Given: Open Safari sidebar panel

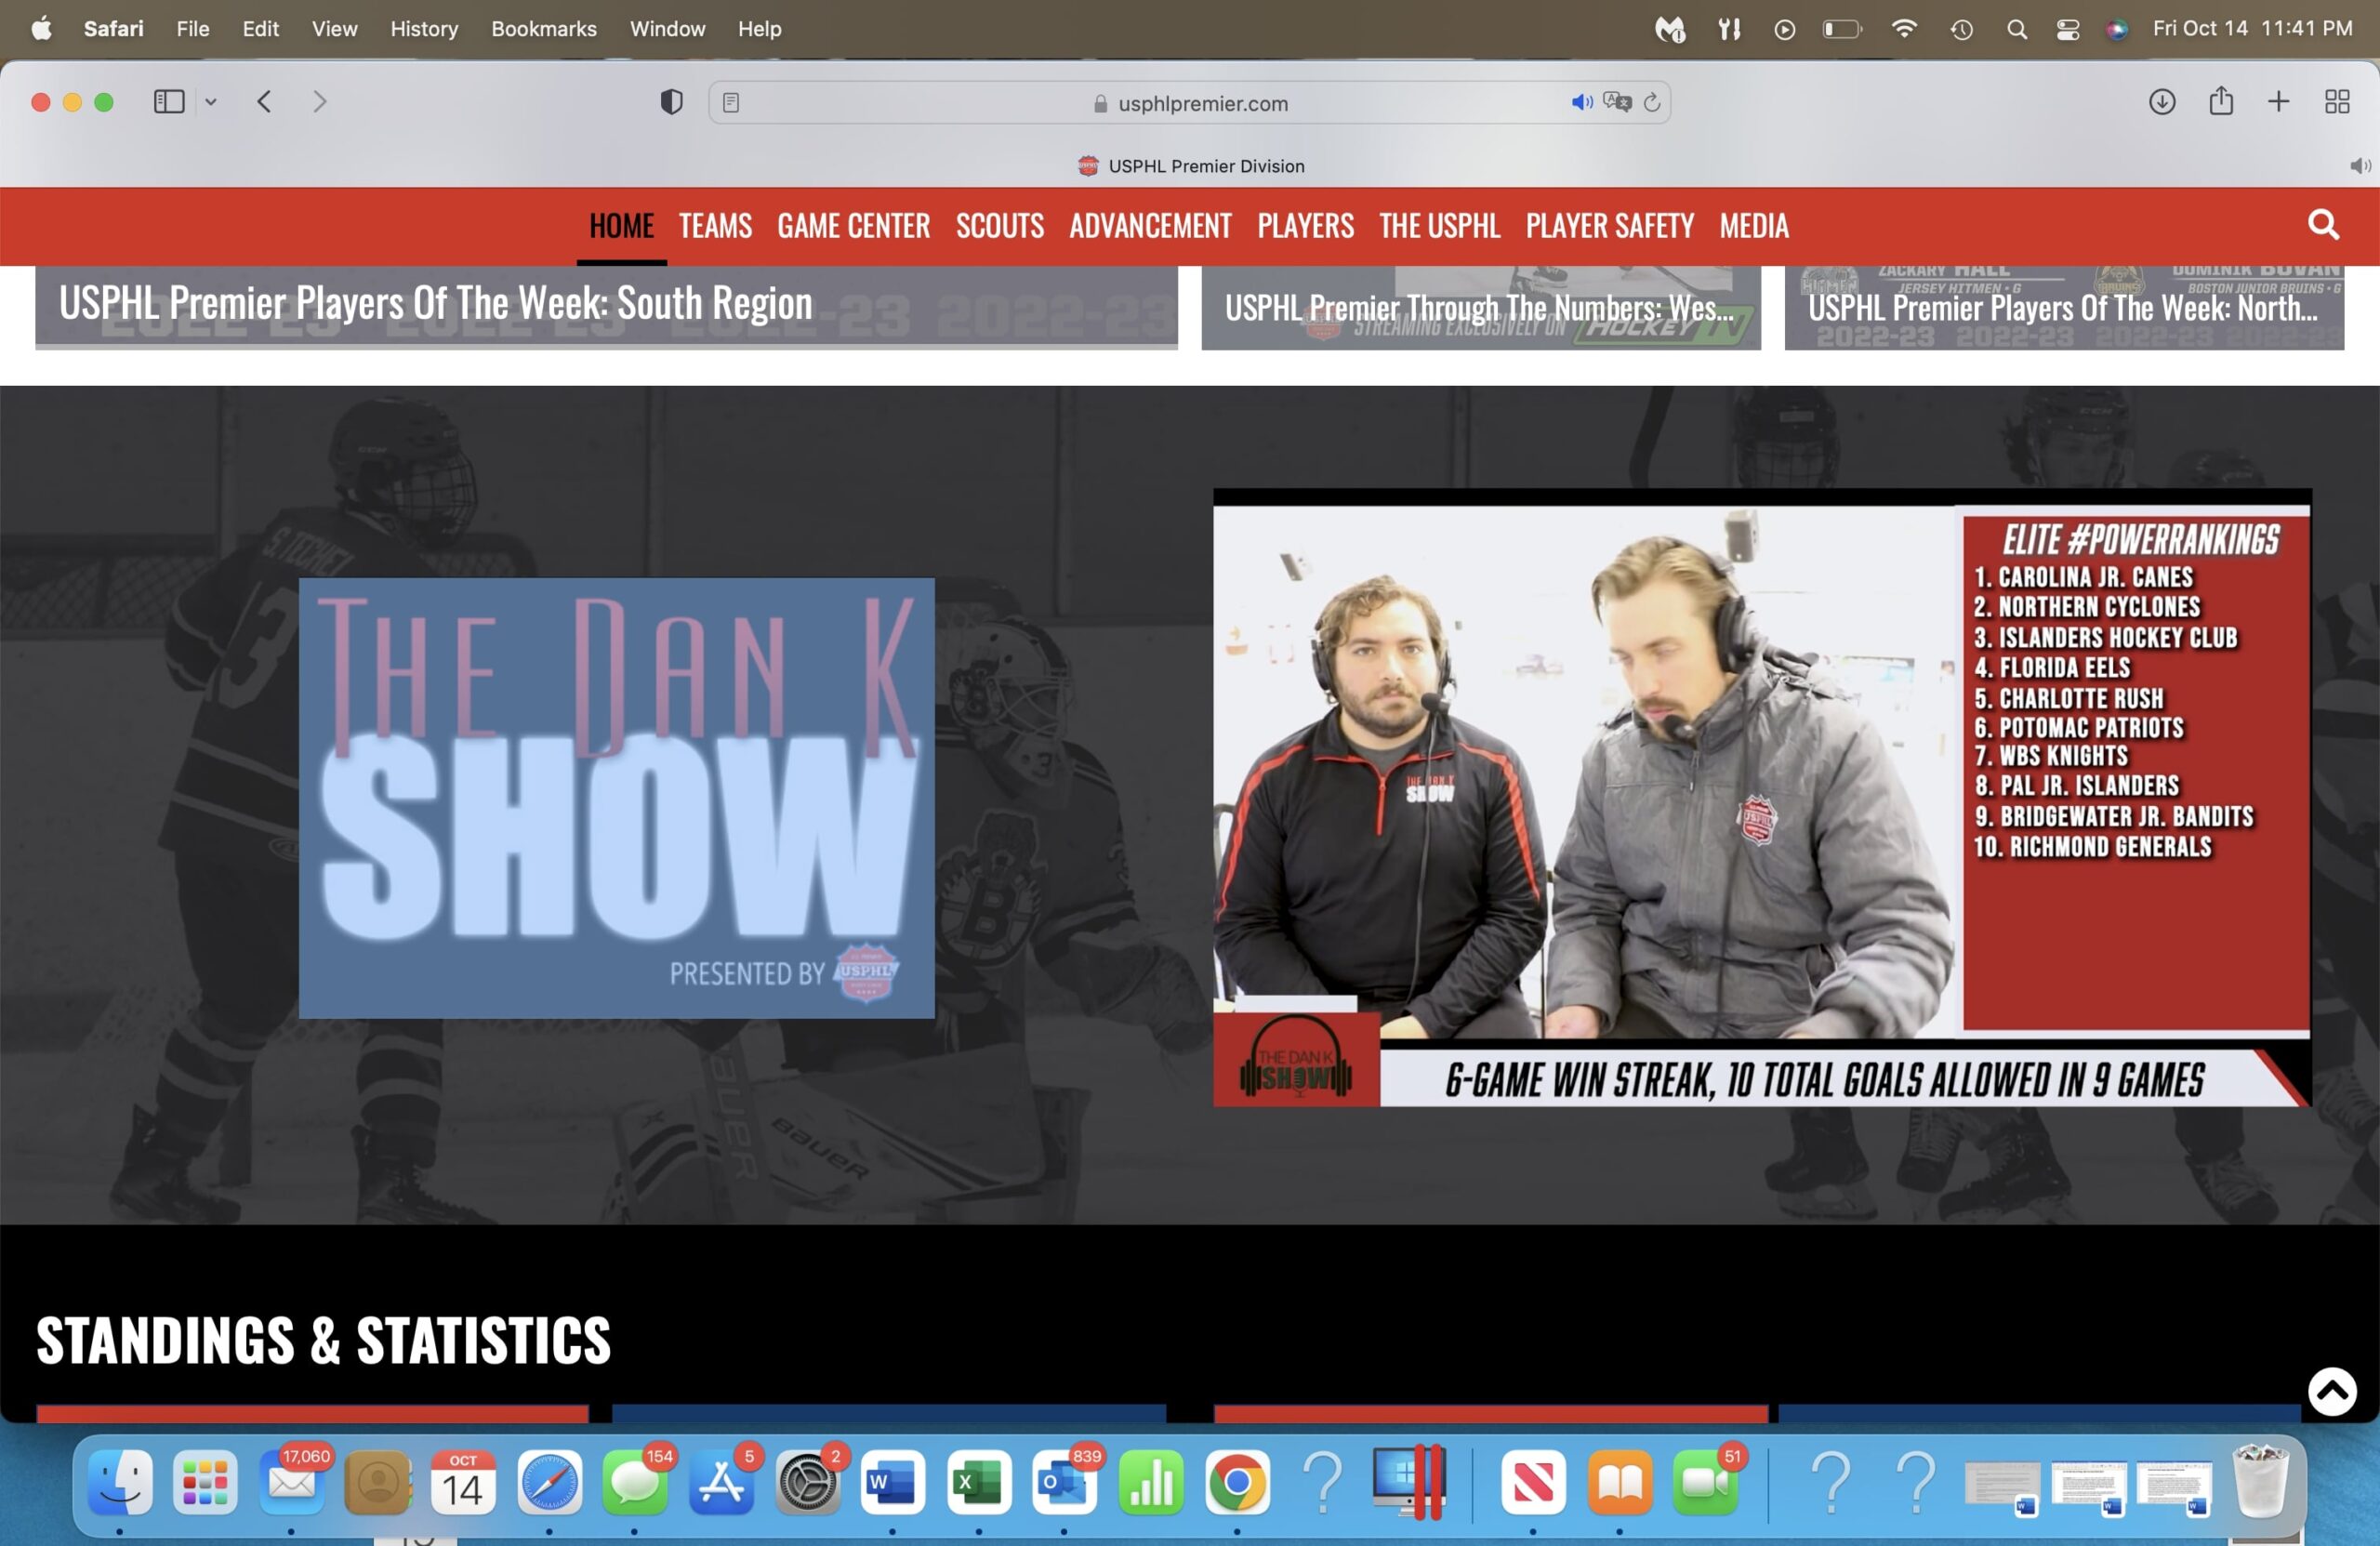Looking at the screenshot, I should [169, 102].
